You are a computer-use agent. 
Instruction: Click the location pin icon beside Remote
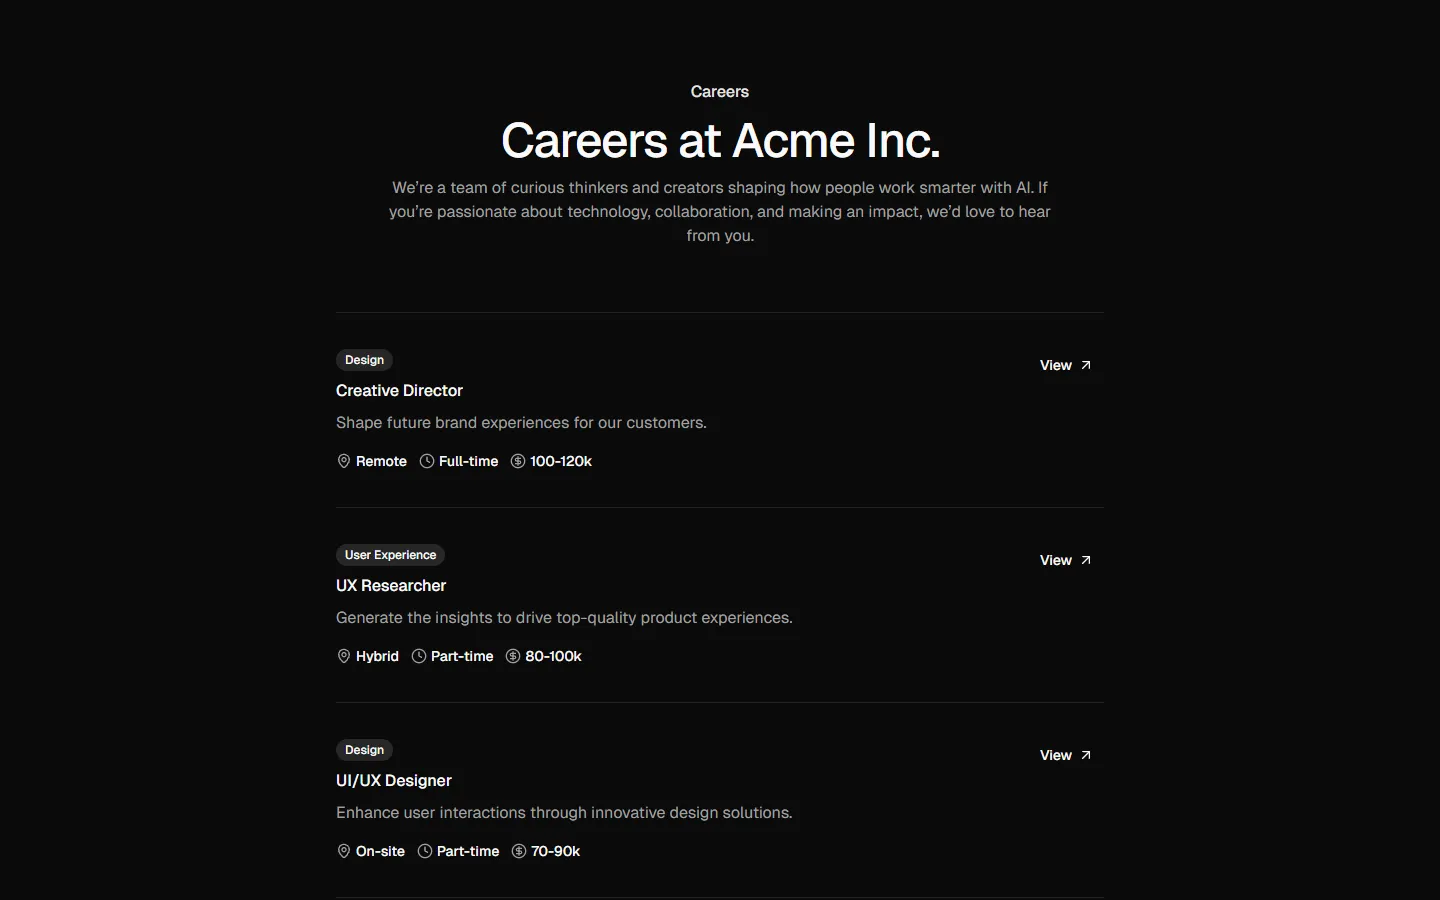[343, 461]
